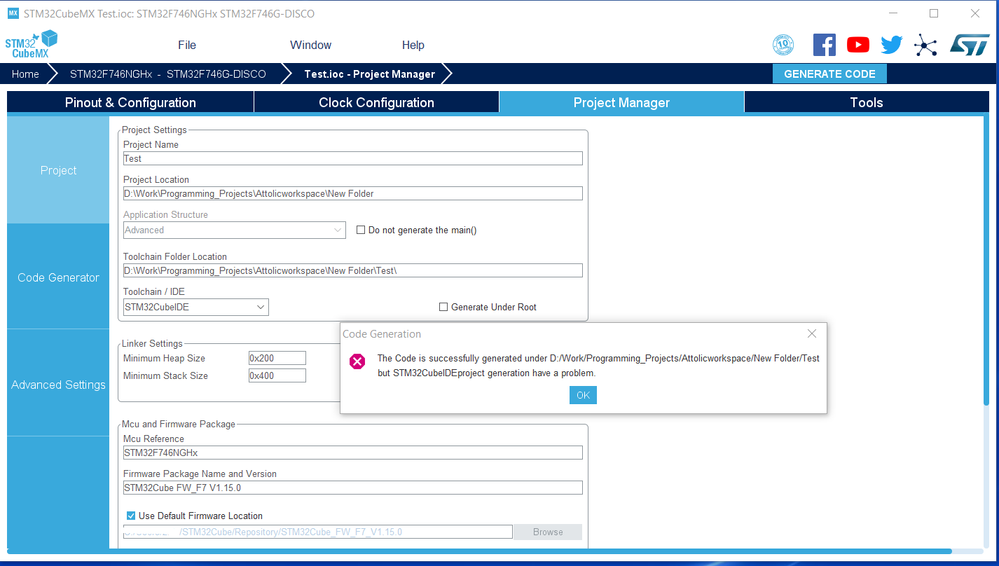Screen dimensions: 999x566
Task: Click the ST logo icon
Action: (969, 45)
